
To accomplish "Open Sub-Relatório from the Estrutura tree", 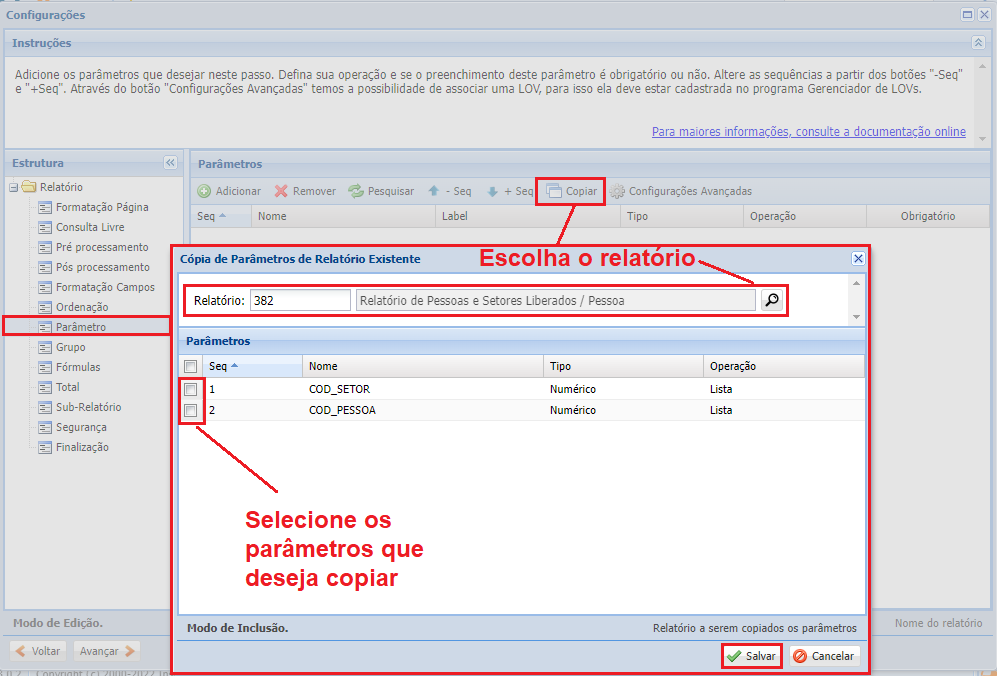I will point(90,407).
